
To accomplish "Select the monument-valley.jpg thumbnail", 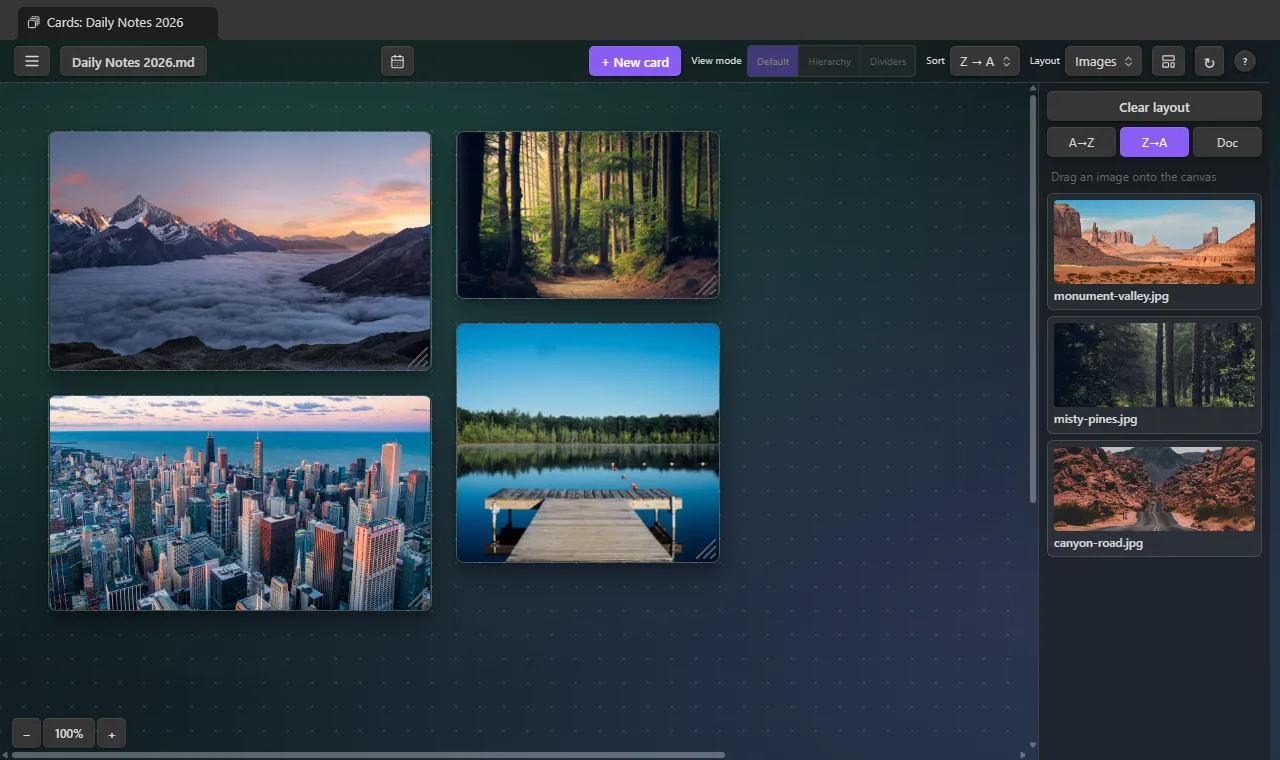I will pos(1154,242).
